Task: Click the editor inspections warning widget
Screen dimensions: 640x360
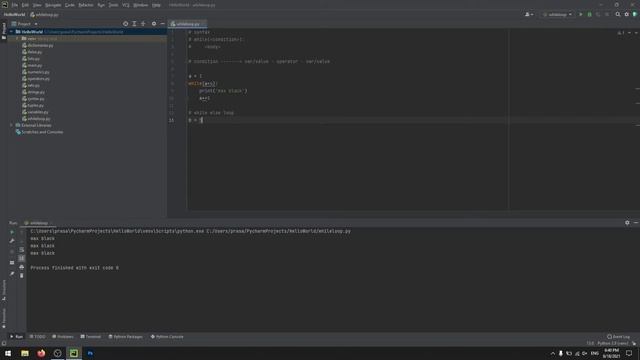Action: (x=621, y=33)
